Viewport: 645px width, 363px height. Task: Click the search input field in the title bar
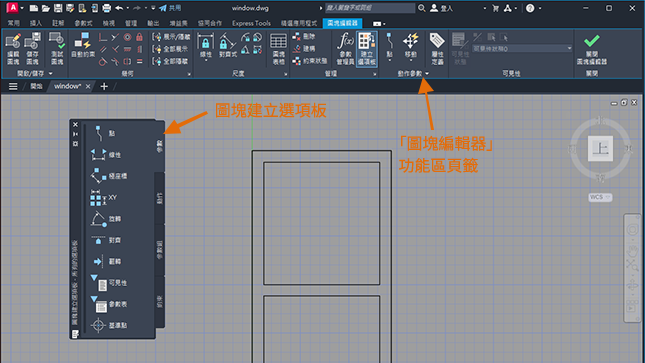pos(369,8)
